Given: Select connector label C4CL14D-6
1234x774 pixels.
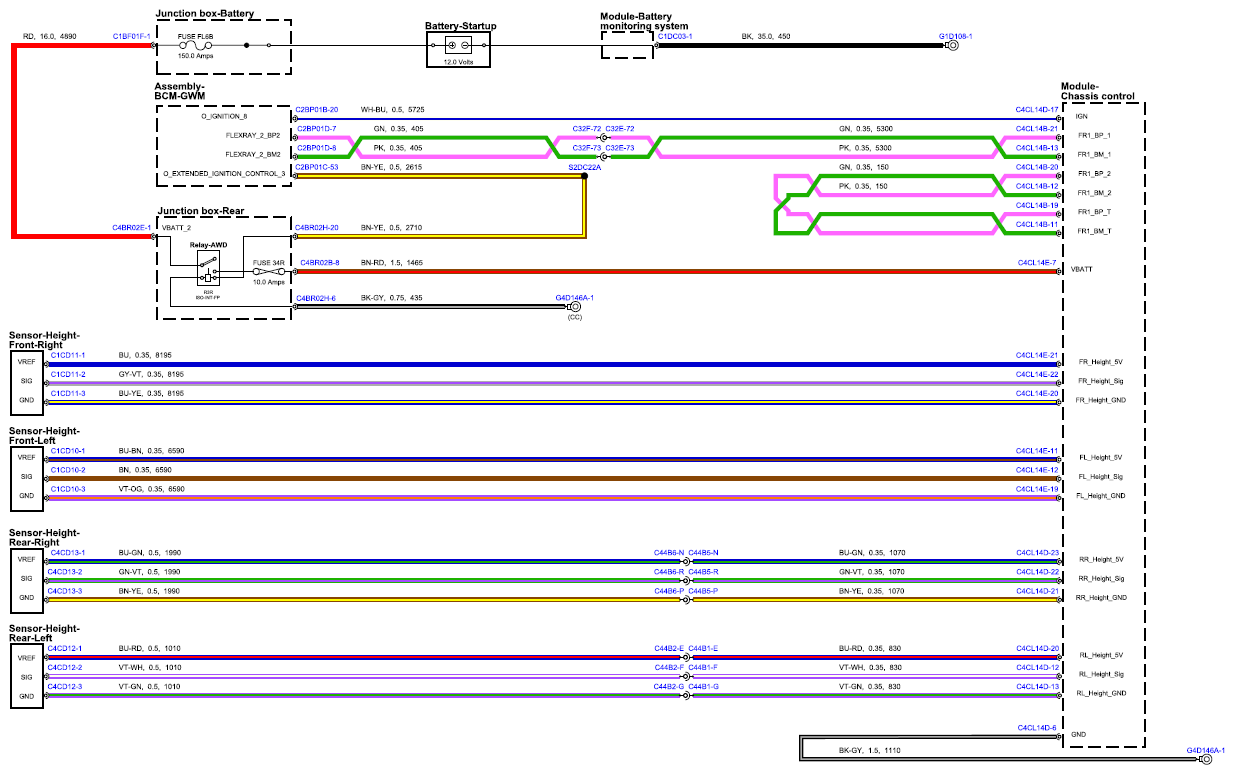Looking at the screenshot, I should 1037,727.
